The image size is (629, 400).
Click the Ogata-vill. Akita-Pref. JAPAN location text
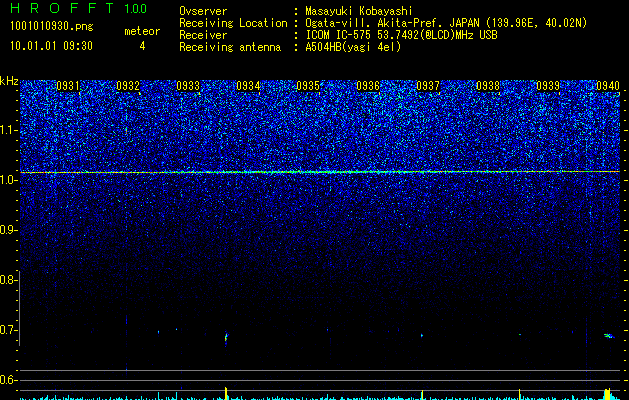(446, 23)
